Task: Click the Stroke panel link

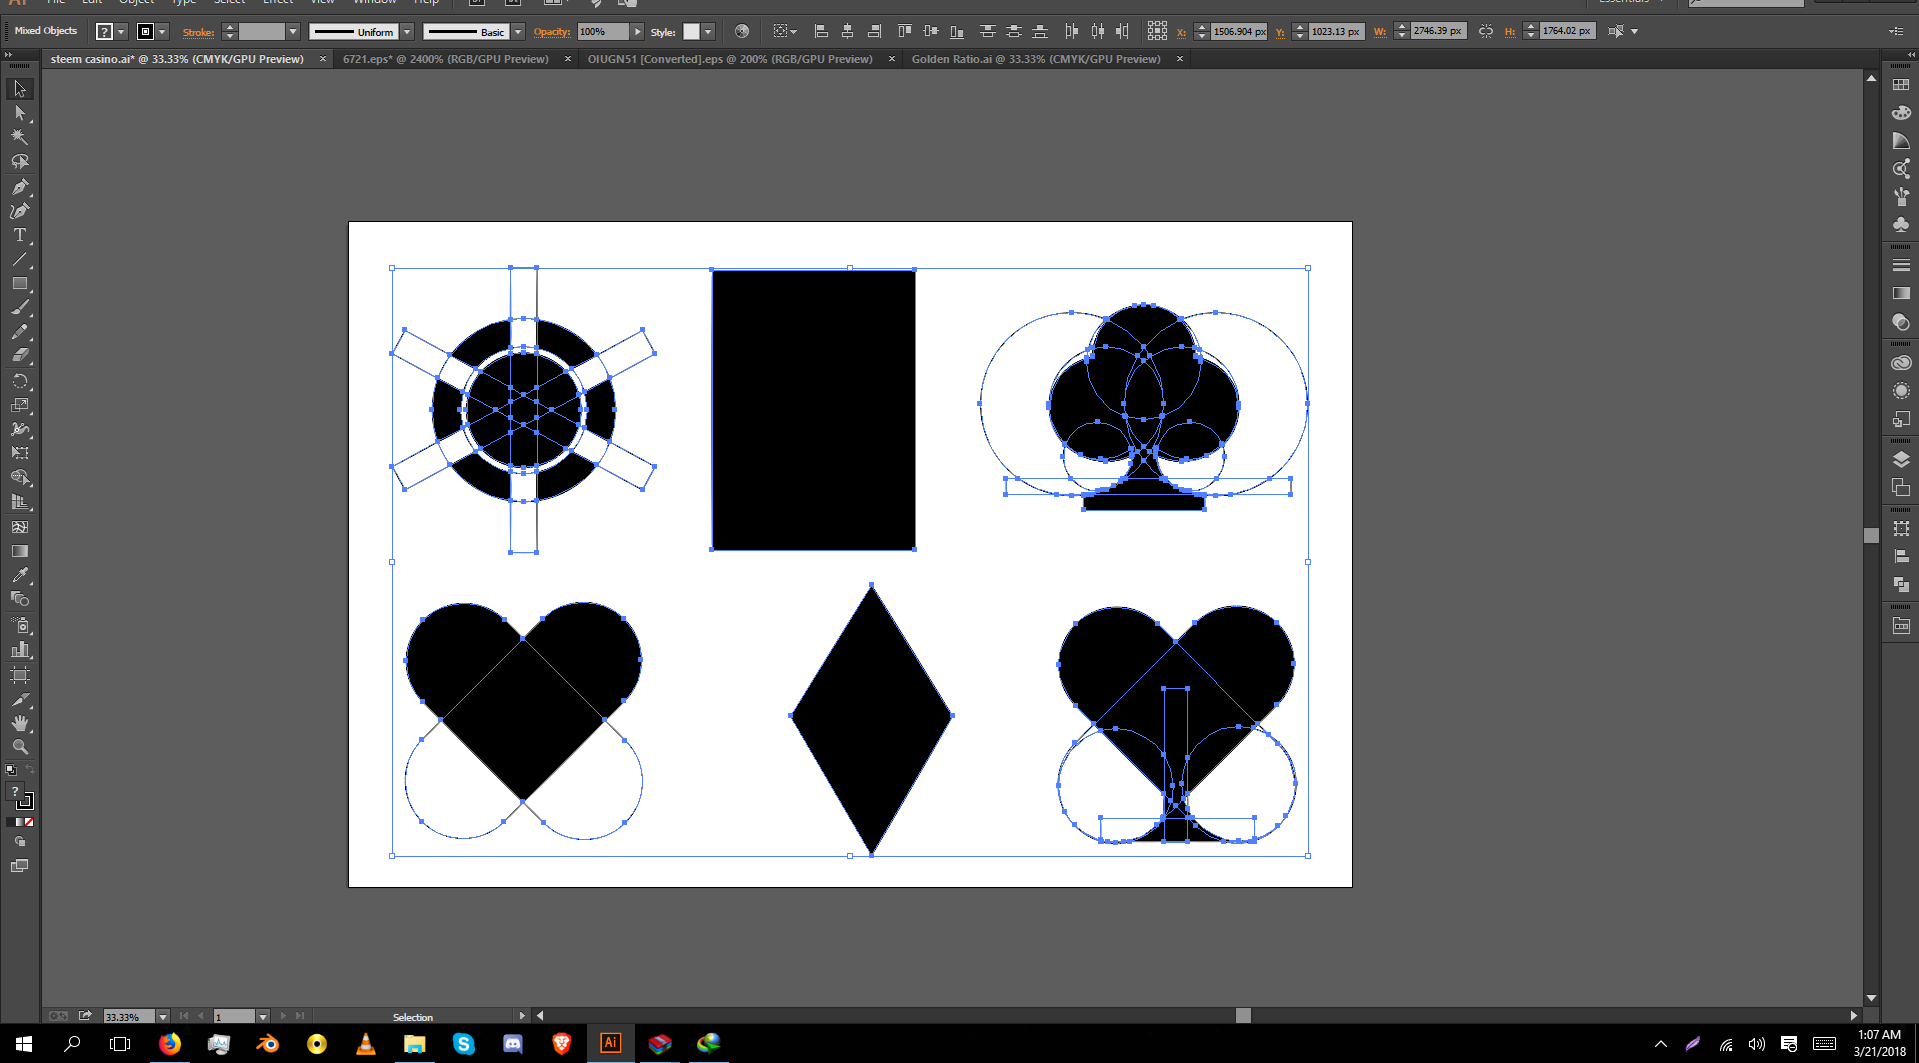Action: tap(198, 32)
